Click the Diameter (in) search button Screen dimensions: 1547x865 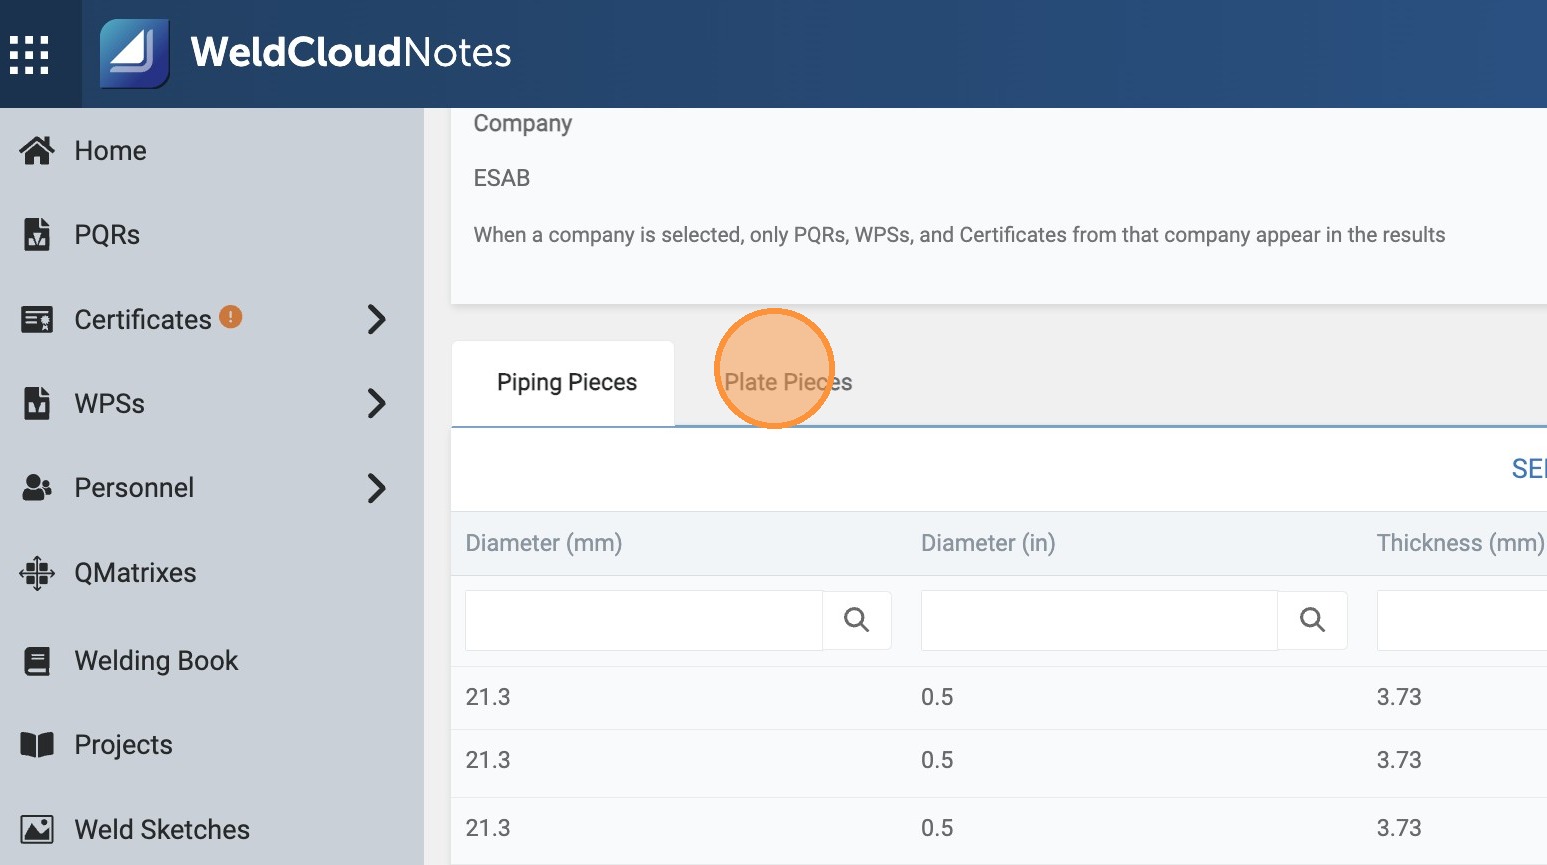pos(1312,620)
